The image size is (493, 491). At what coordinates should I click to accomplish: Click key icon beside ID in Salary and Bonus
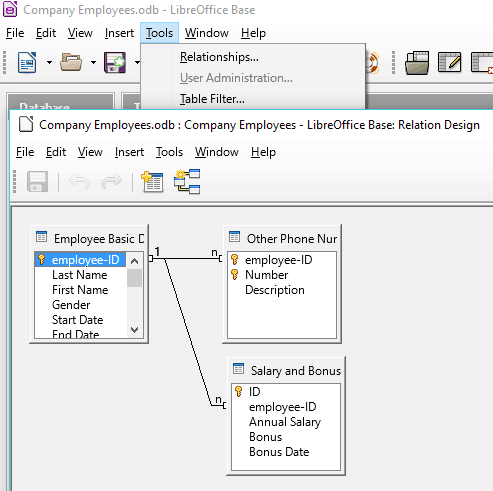pyautogui.click(x=239, y=391)
